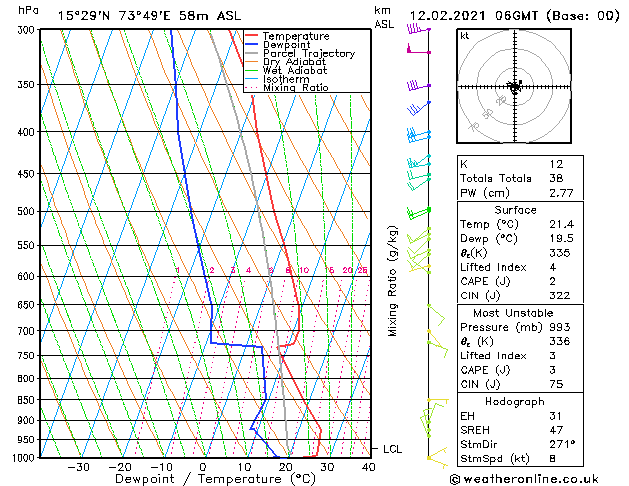Click the yellow wind barb at 850 hPa

[x=438, y=400]
